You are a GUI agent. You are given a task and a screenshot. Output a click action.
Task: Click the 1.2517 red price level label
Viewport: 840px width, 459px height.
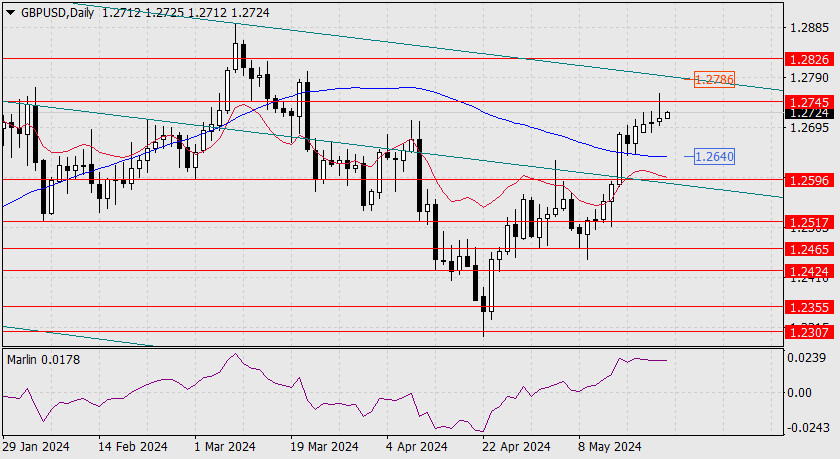click(x=809, y=222)
